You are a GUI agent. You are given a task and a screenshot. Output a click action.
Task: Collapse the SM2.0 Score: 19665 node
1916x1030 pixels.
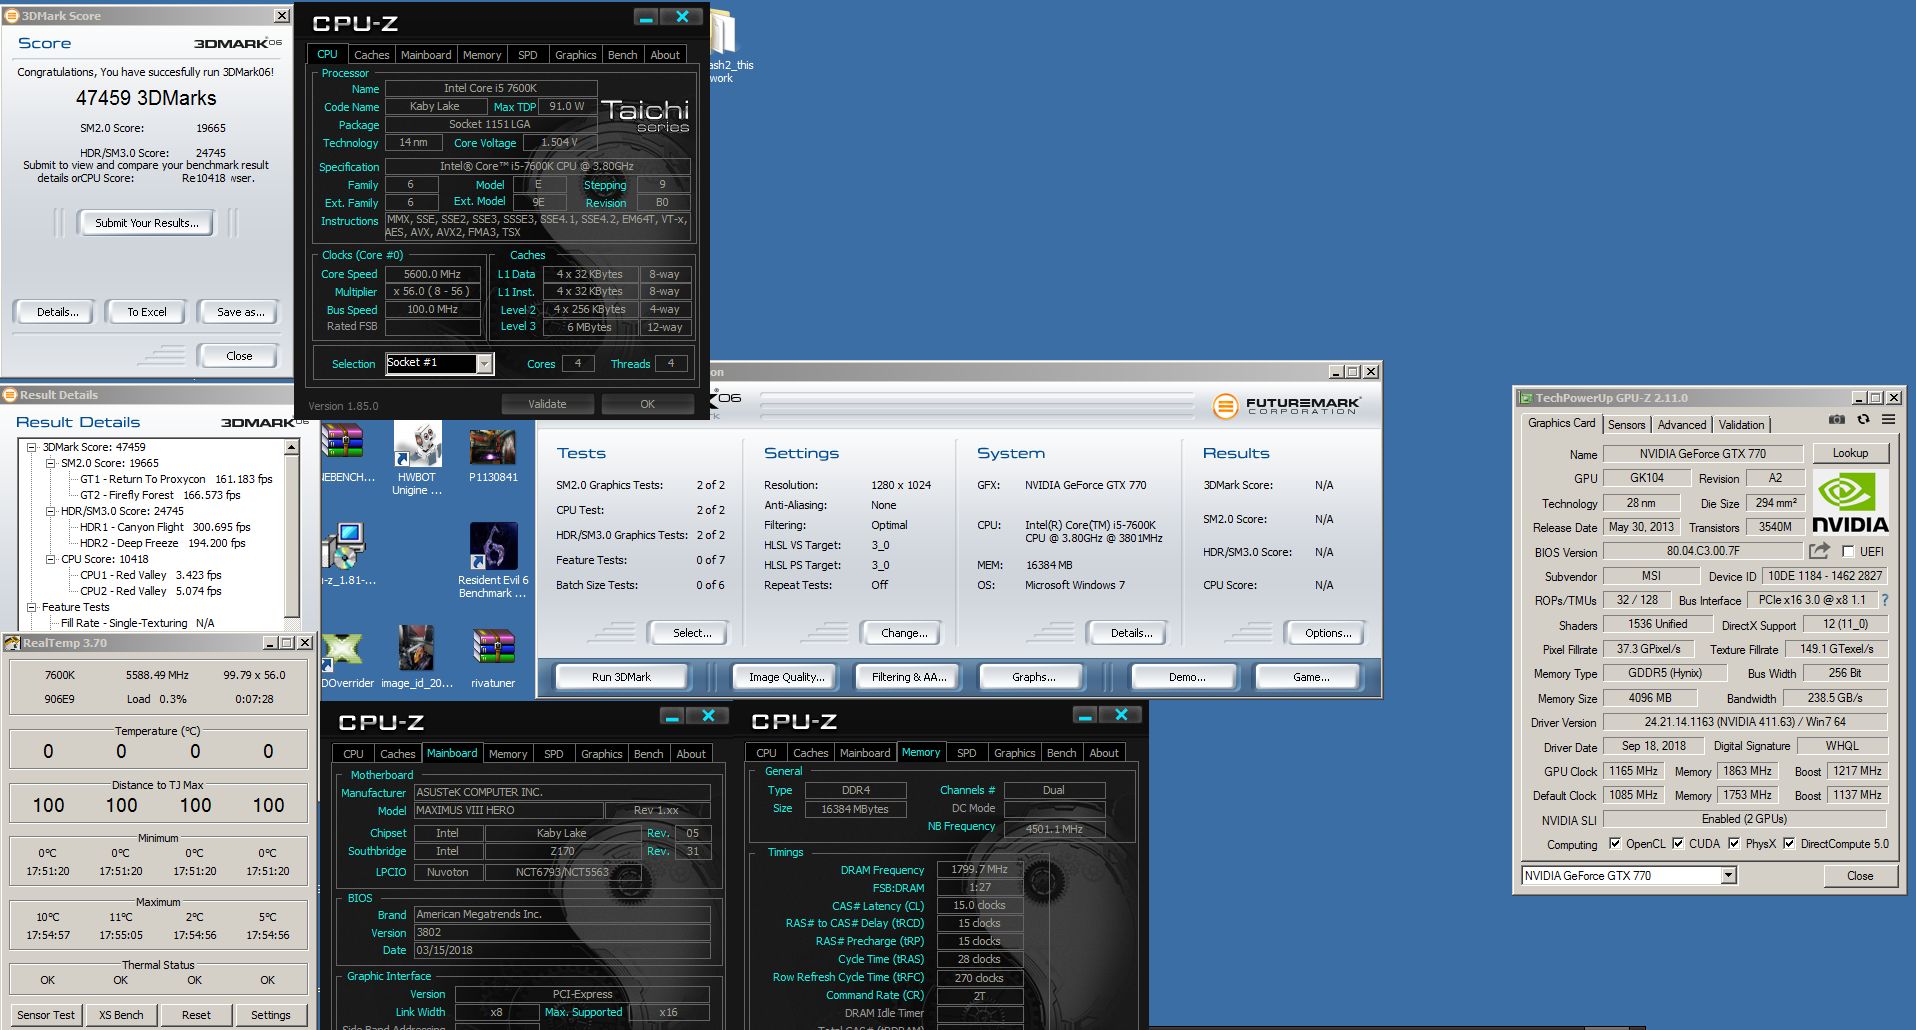point(50,463)
